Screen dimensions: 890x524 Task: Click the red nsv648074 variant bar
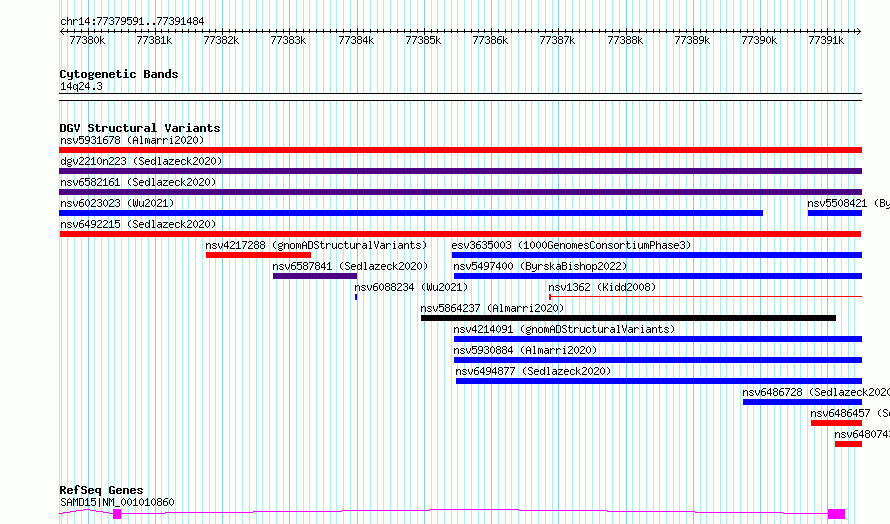[x=848, y=444]
